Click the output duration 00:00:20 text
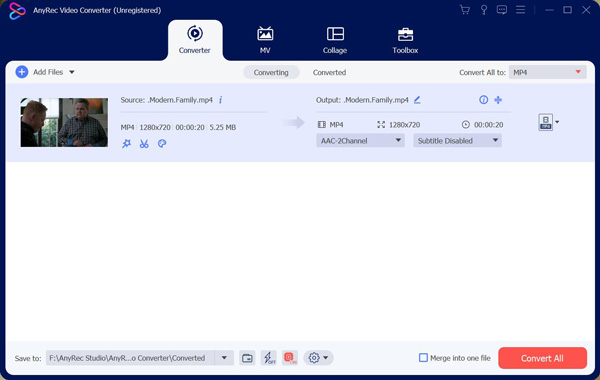600x380 pixels. [x=489, y=125]
